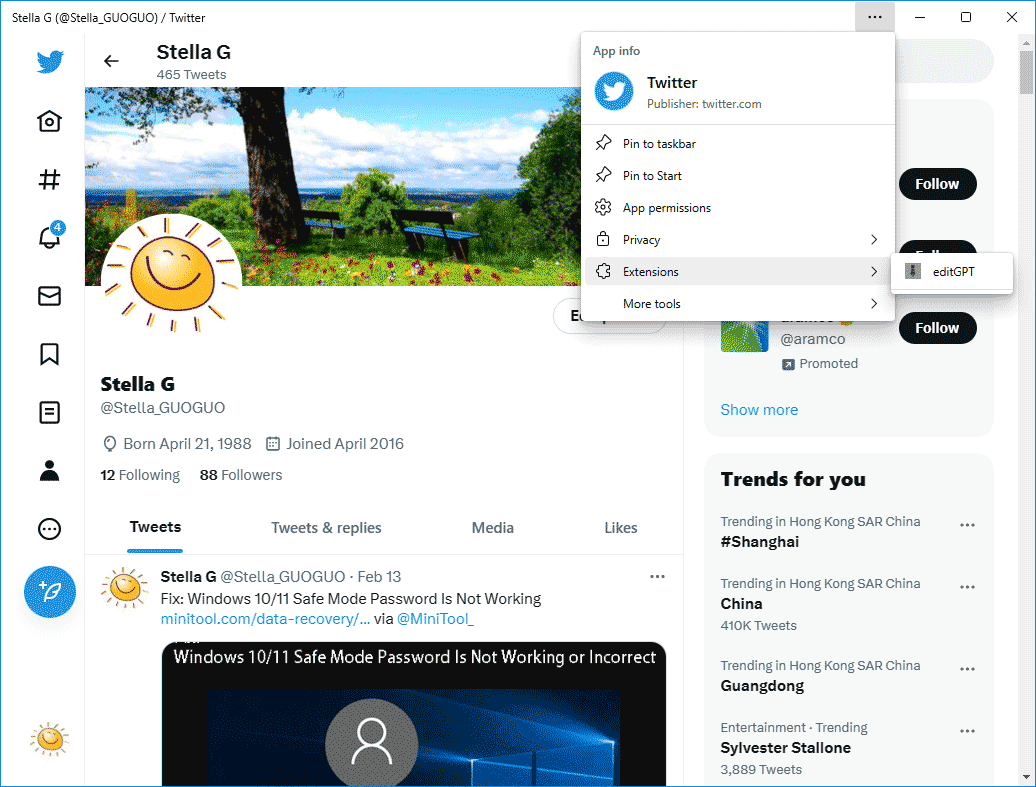
Task: Open Lists icon in sidebar
Action: [50, 412]
